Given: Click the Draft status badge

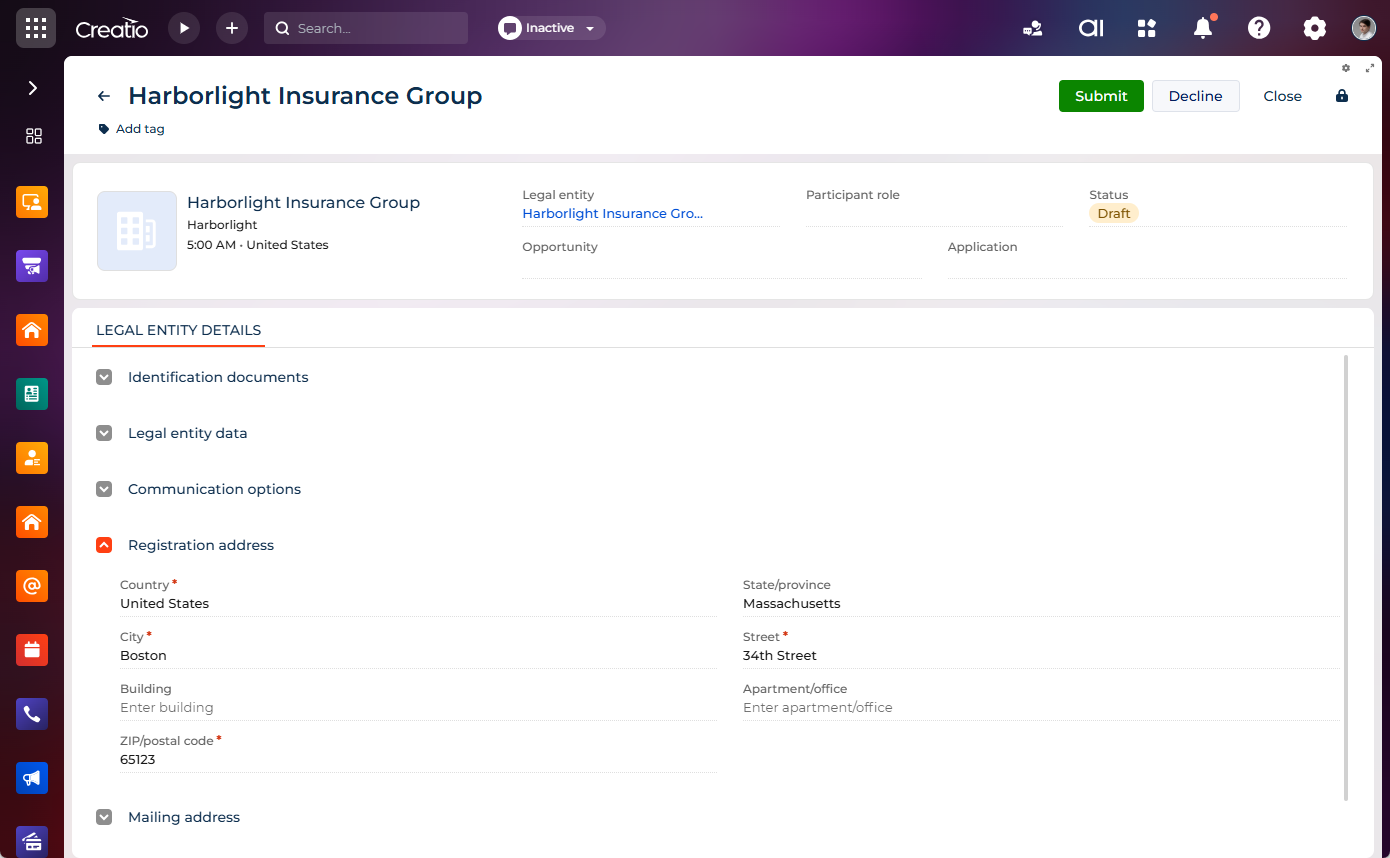Looking at the screenshot, I should pos(1113,213).
